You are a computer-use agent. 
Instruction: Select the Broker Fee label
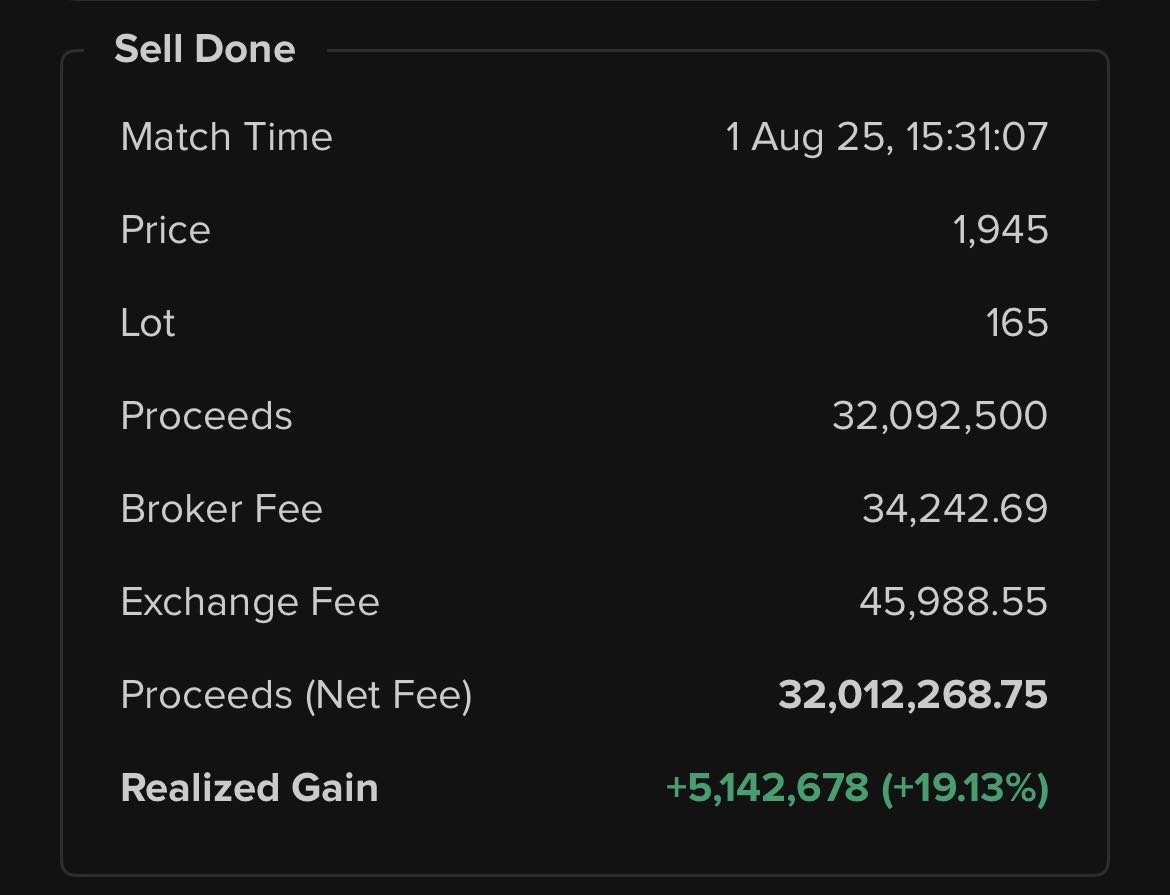[222, 509]
